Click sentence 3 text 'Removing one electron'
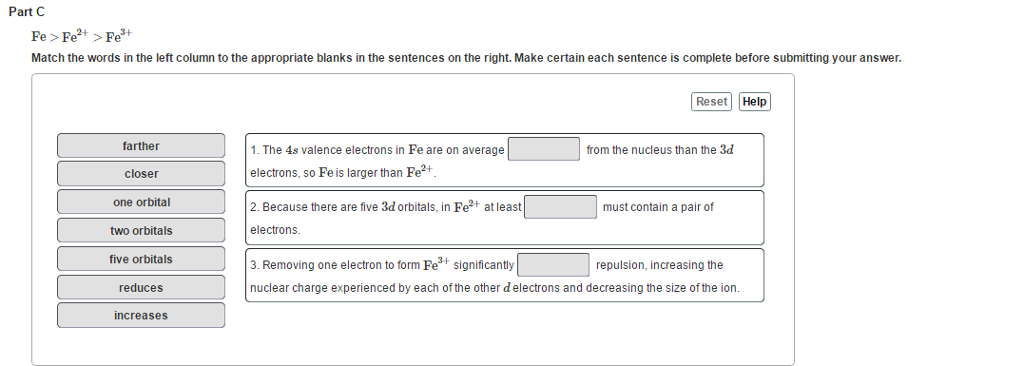Screen dimensions: 1024x366 [382, 265]
